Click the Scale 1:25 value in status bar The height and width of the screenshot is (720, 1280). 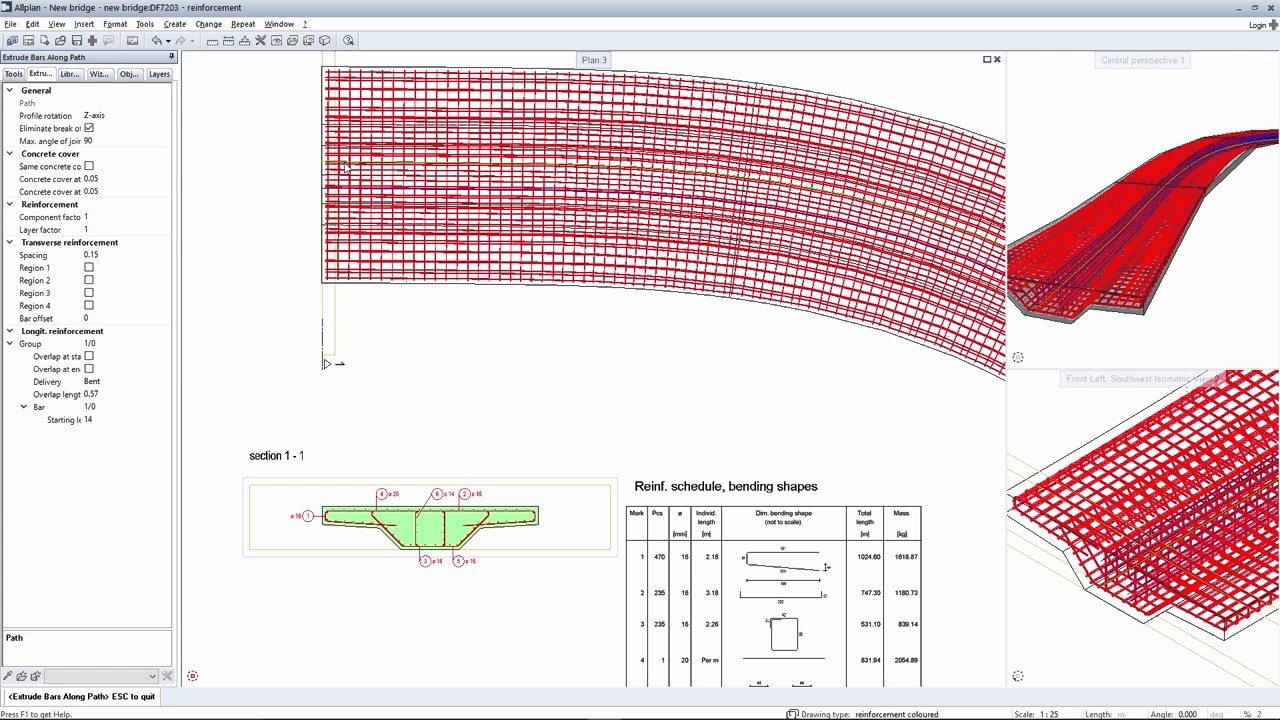(1047, 714)
